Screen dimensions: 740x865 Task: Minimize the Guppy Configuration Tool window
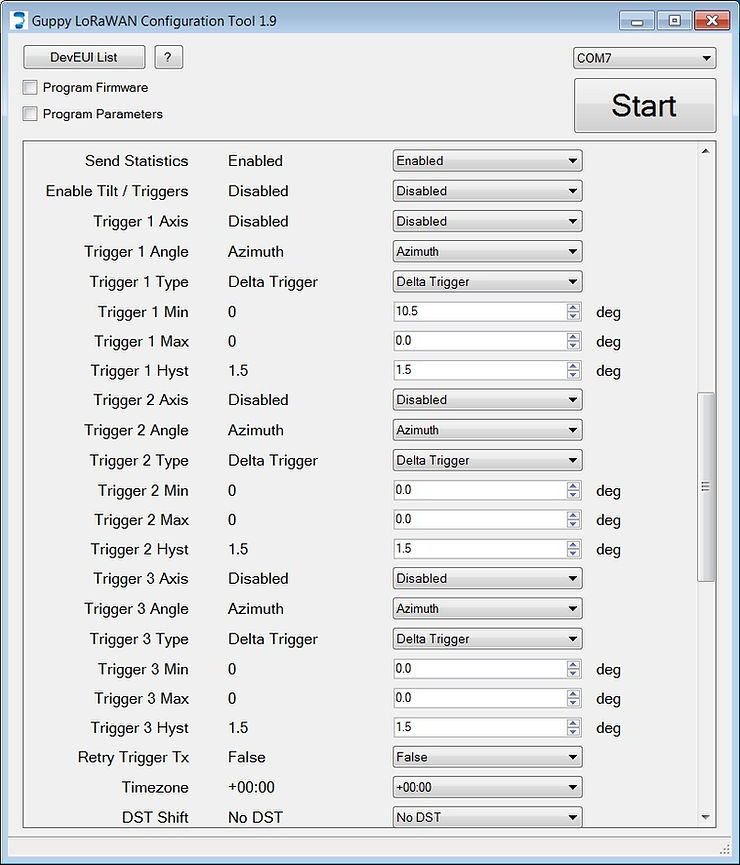[637, 21]
